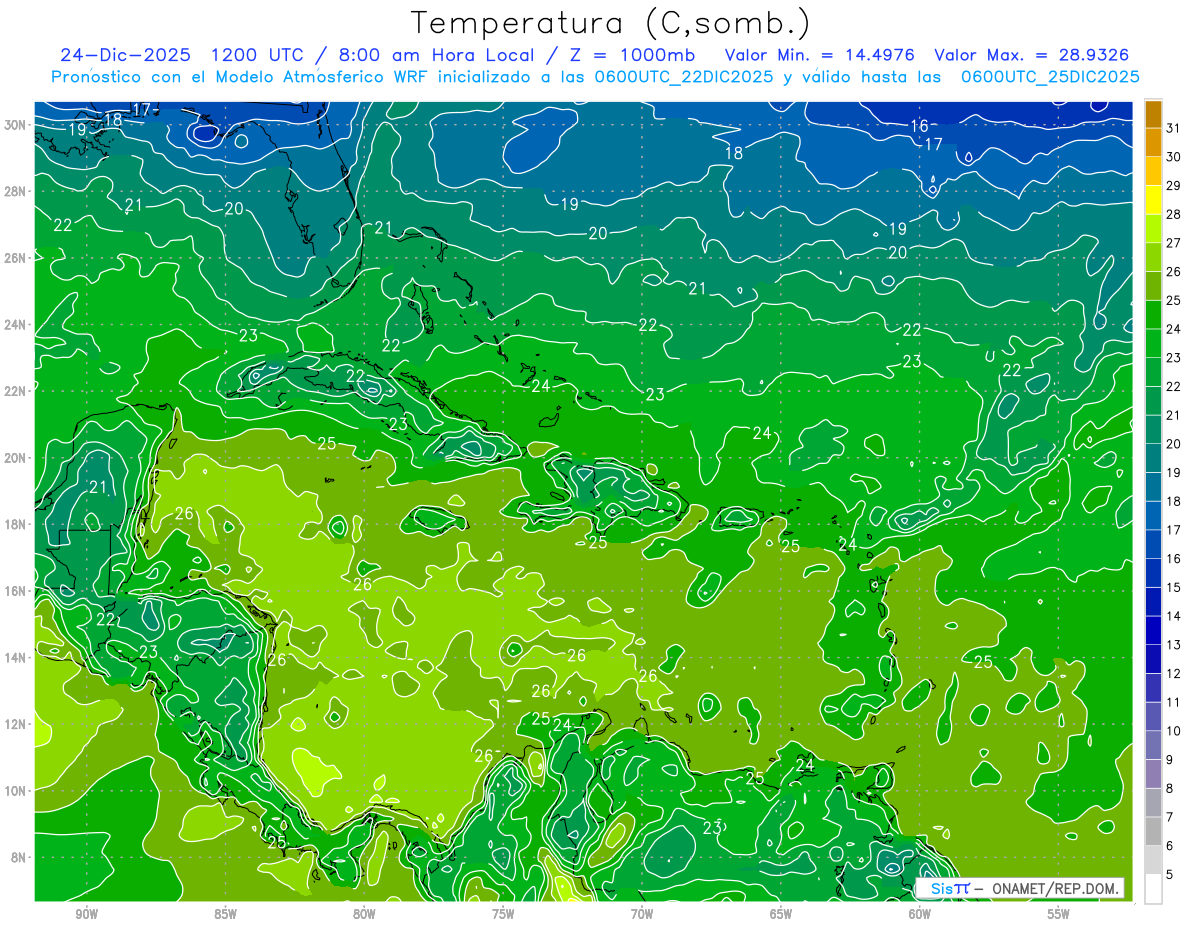This screenshot has width=1200, height=927.
Task: Click the "28N" latitude axis label
Action: [16, 191]
